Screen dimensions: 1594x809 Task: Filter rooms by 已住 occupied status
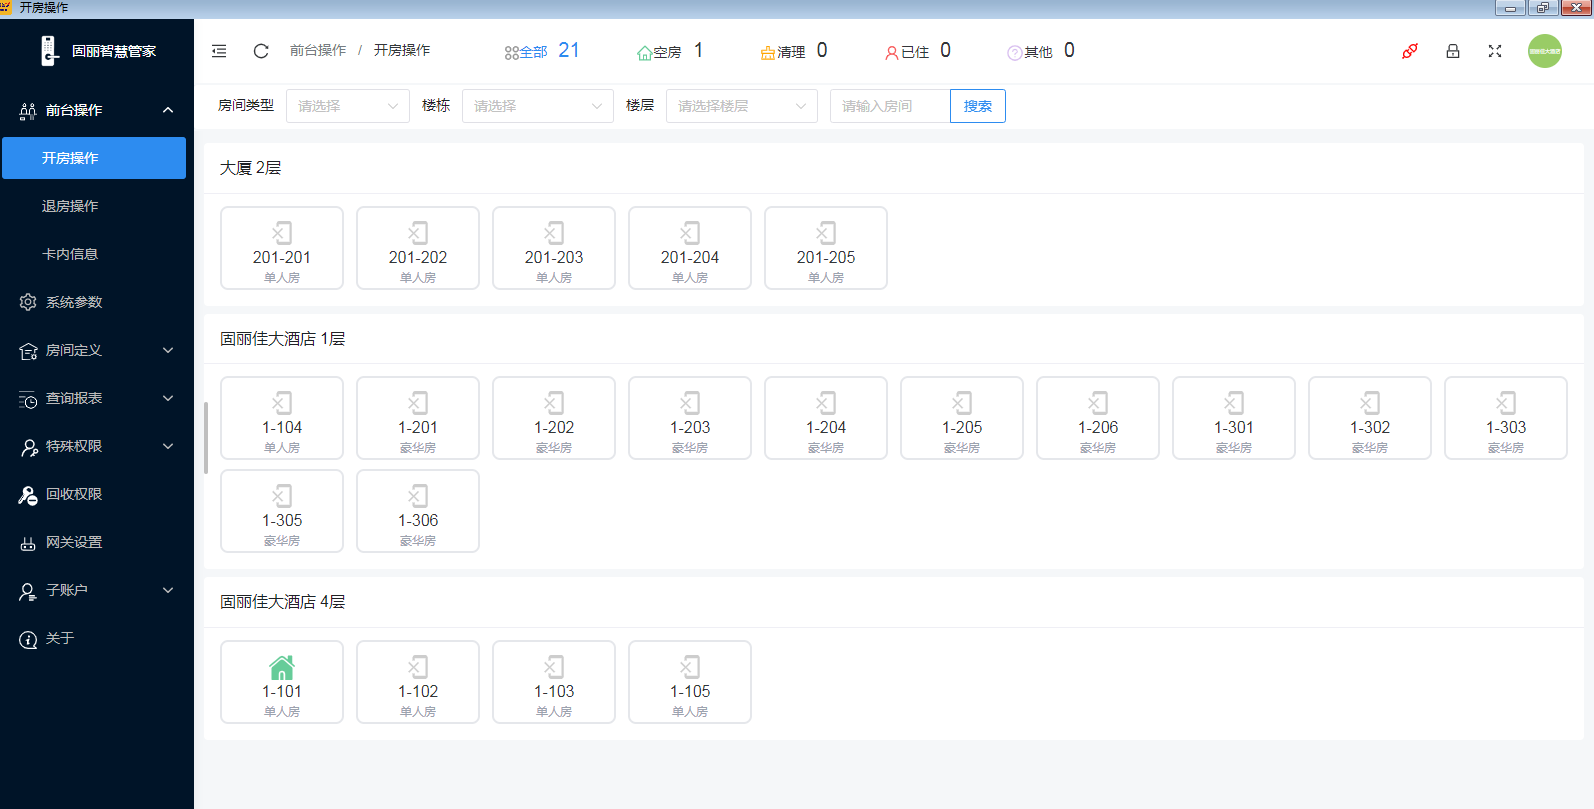click(x=916, y=51)
